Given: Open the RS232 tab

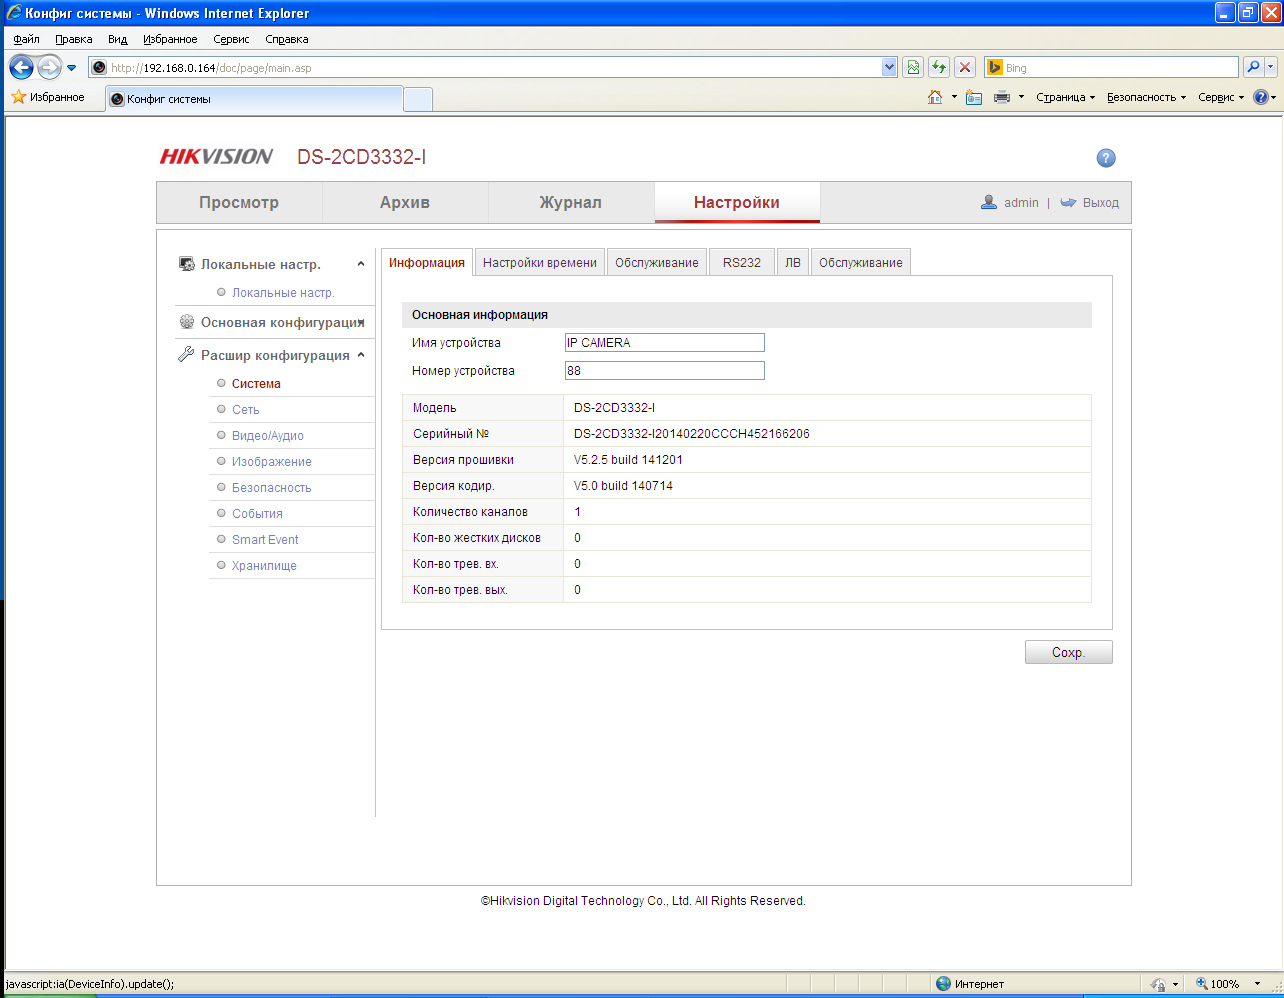Looking at the screenshot, I should point(742,262).
